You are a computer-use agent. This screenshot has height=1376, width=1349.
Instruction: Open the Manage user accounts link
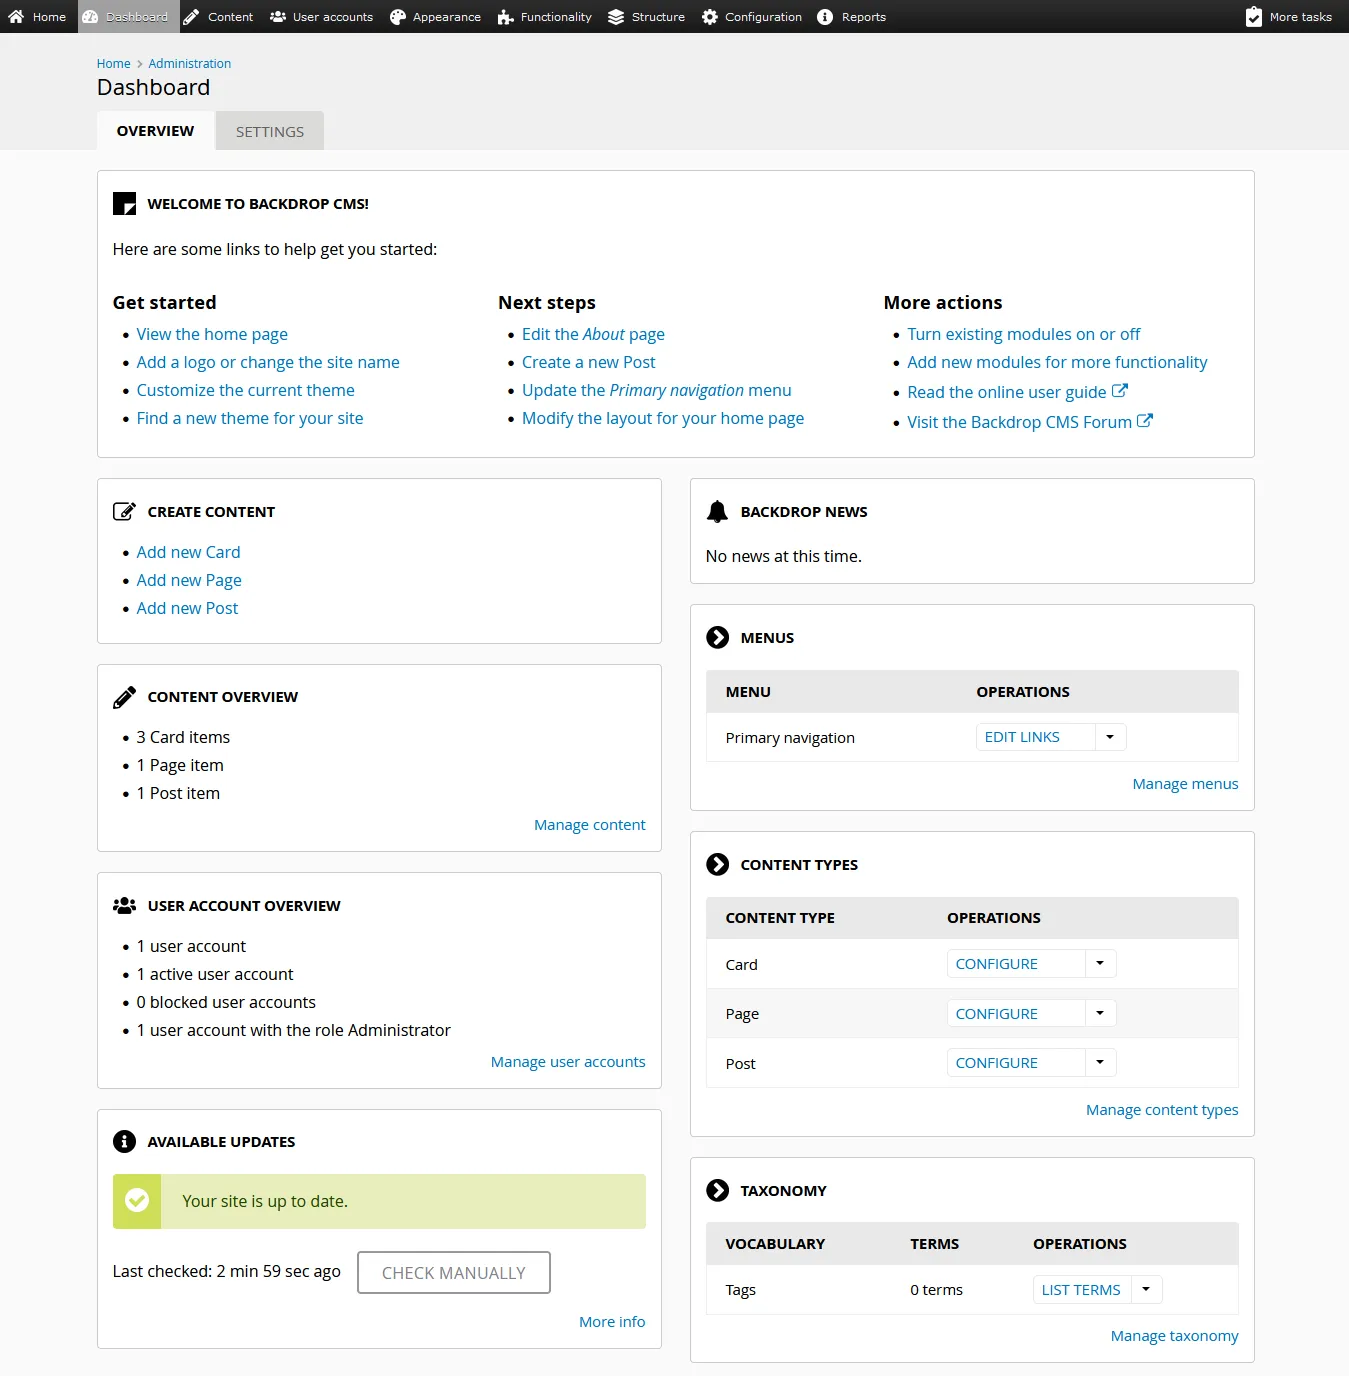coord(568,1062)
